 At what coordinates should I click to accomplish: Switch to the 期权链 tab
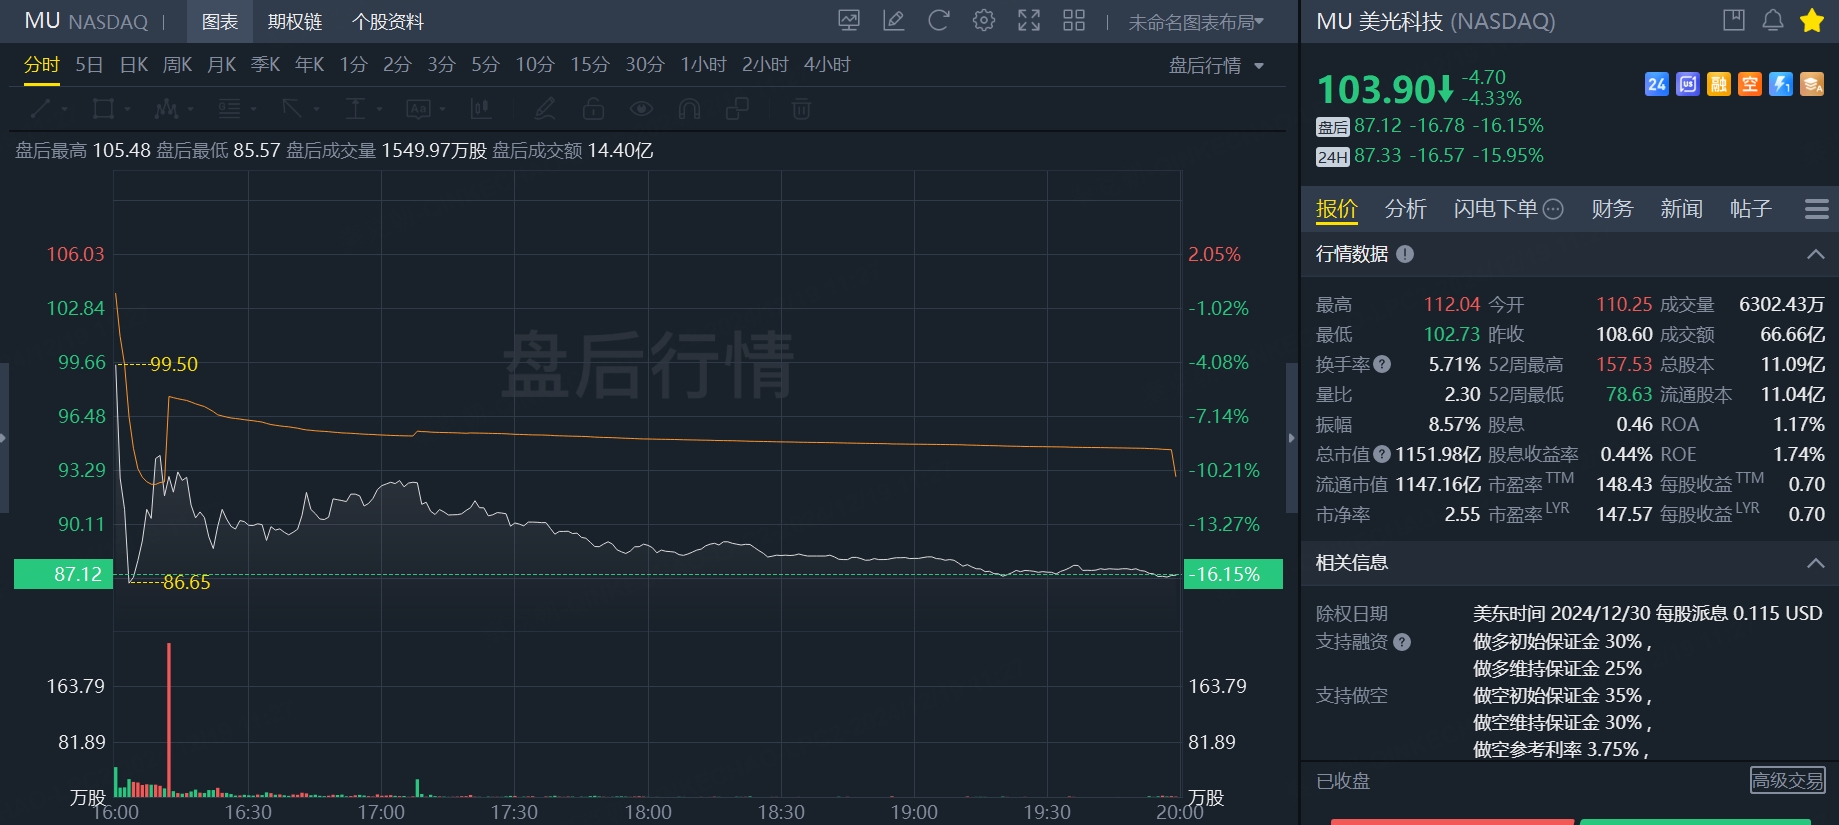tap(295, 22)
